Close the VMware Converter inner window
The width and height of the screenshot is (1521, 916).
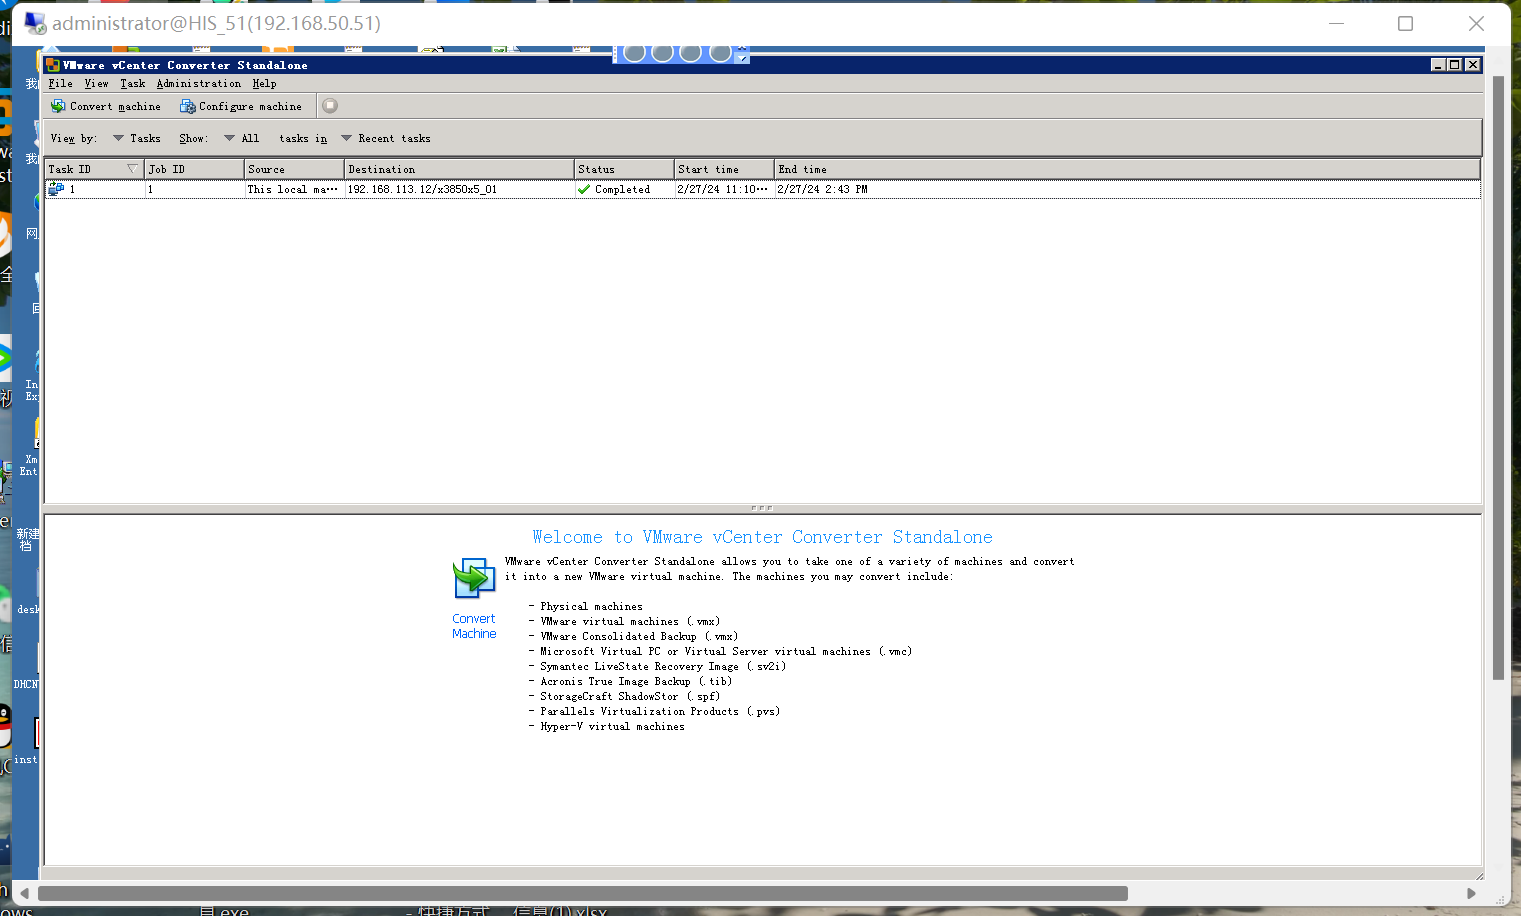pos(1473,65)
